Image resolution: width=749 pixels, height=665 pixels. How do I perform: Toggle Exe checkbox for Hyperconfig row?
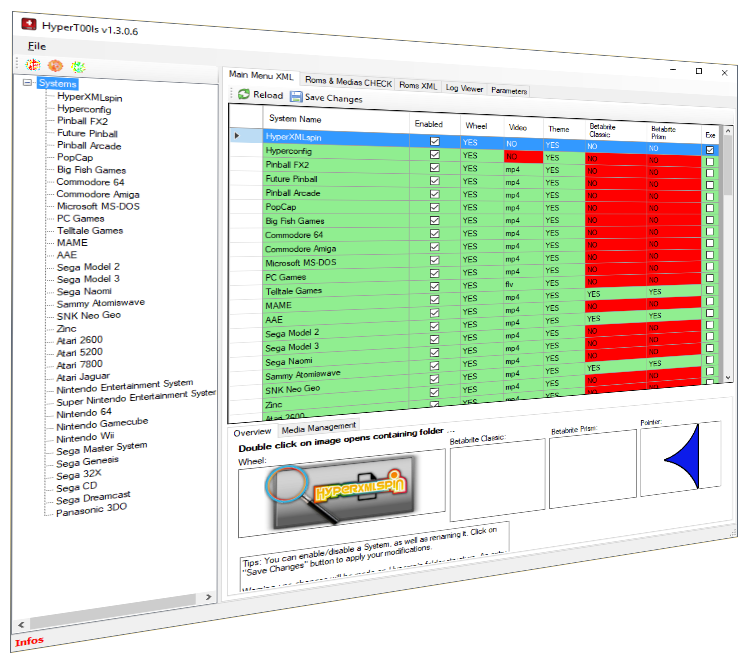(709, 161)
